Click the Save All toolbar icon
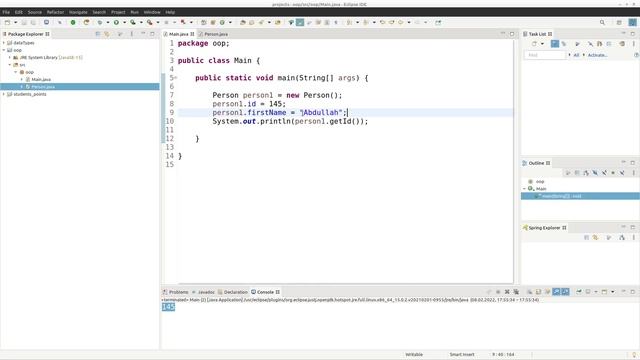Screen dimensions: 640x360 tap(33, 22)
